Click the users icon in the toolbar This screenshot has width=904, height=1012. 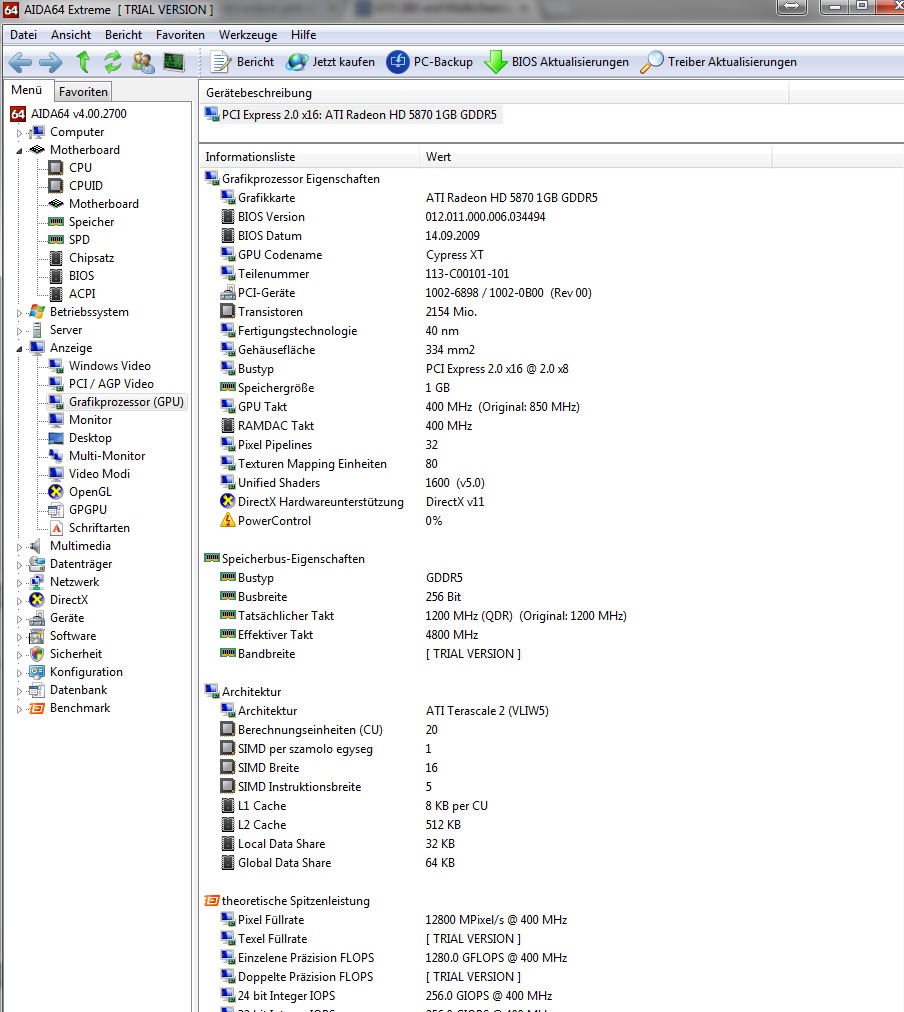pyautogui.click(x=143, y=63)
